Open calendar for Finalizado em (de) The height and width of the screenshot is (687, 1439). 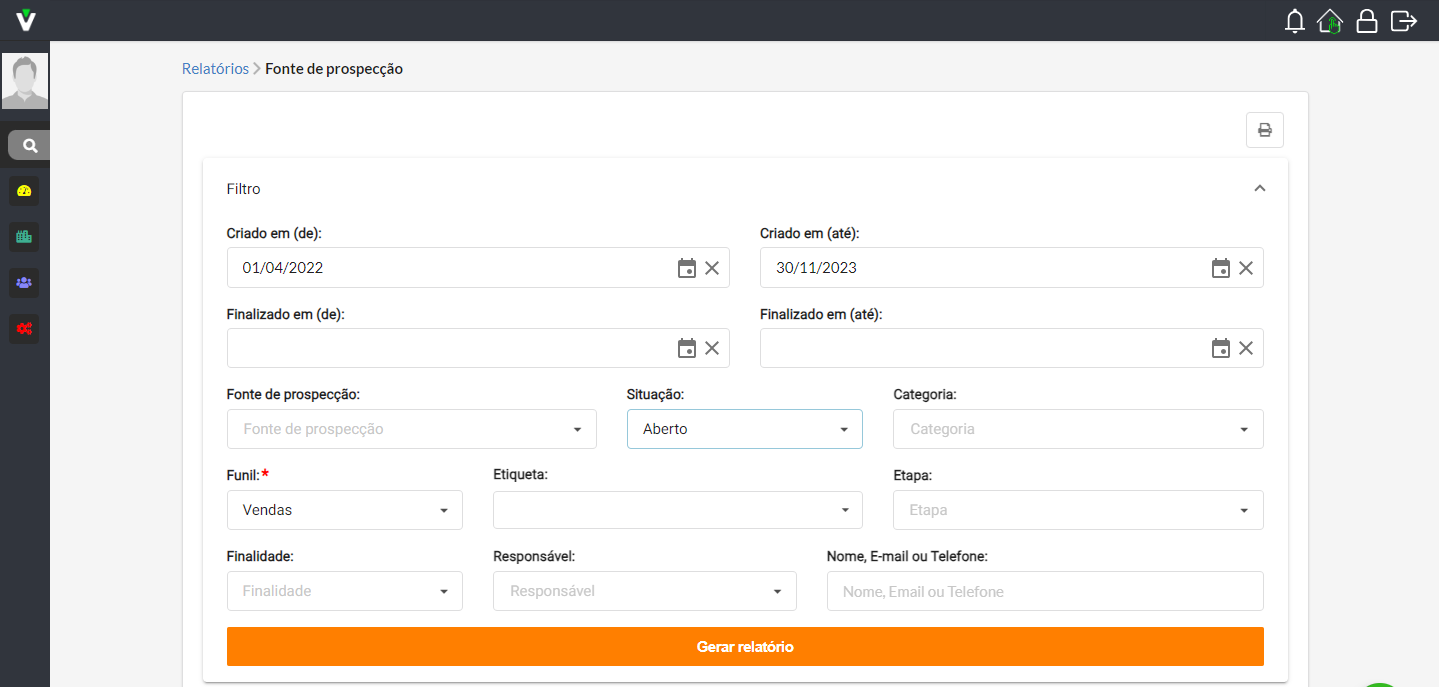pyautogui.click(x=687, y=348)
